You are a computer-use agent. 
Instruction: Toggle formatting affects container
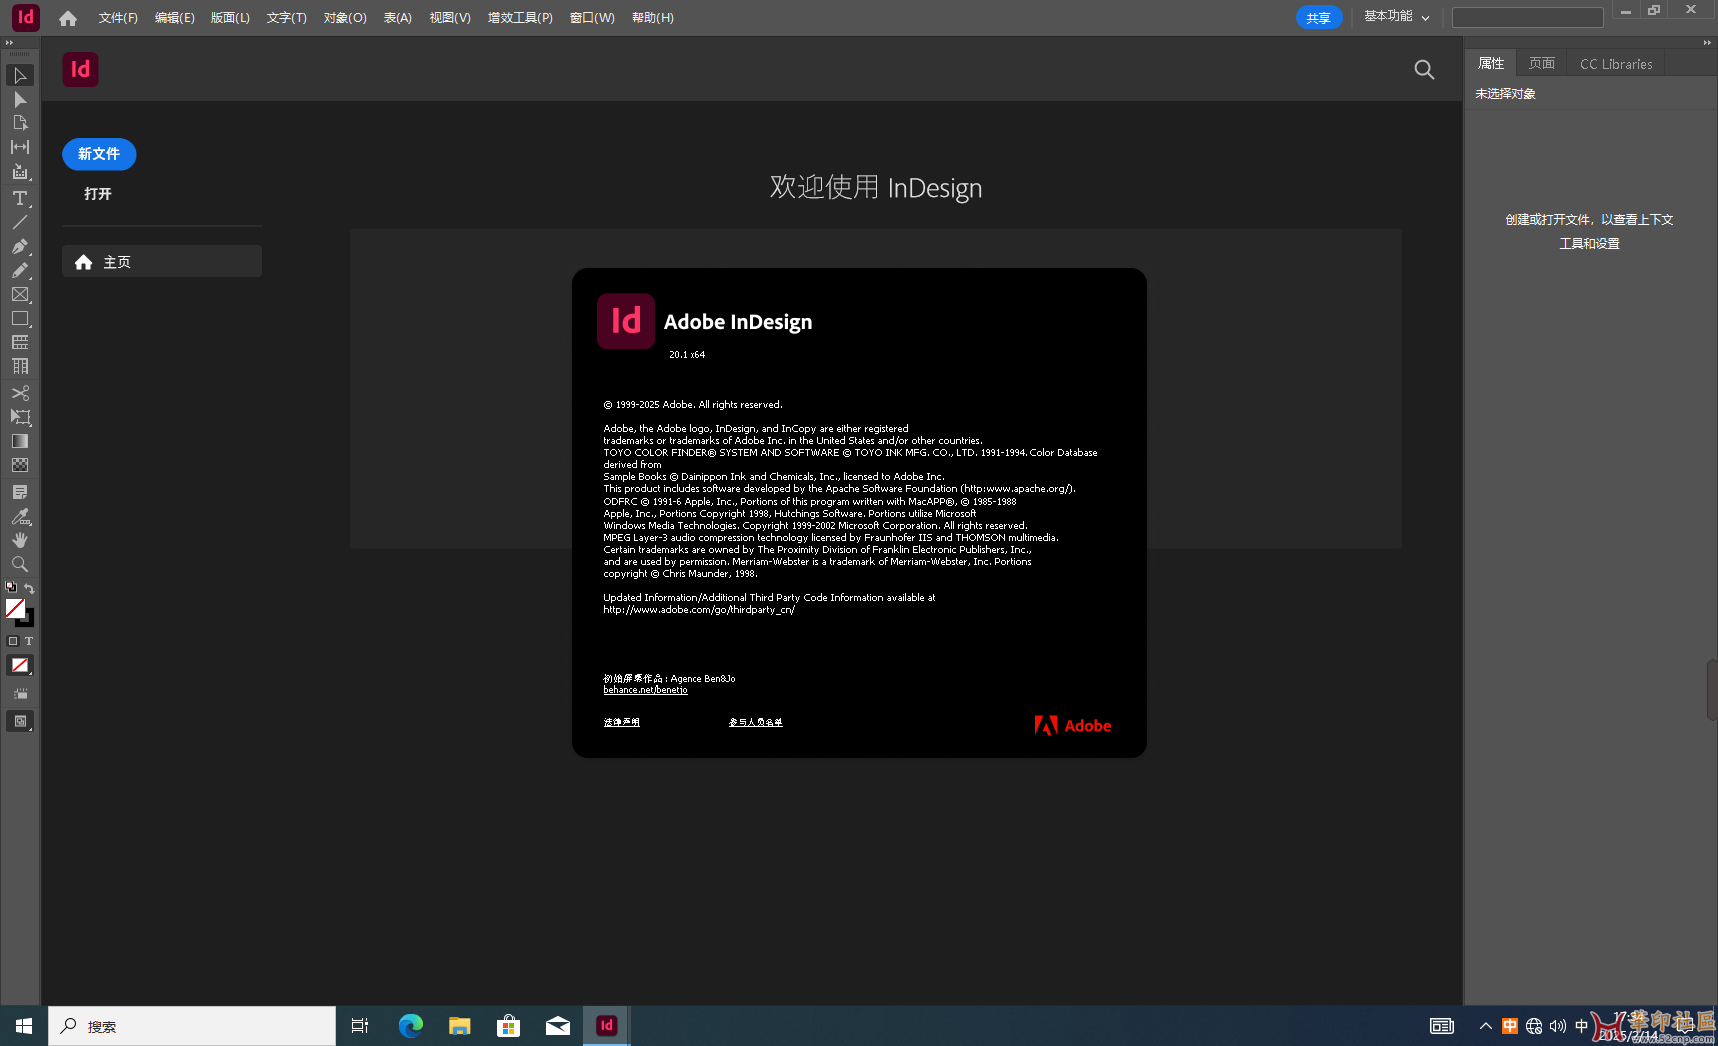pos(13,641)
